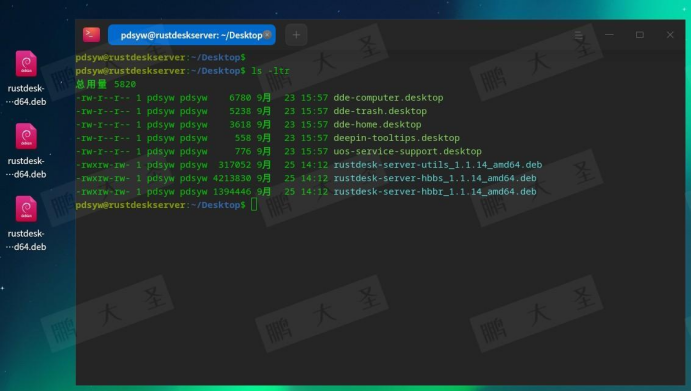Click the dde-computer.desktop filename

pyautogui.click(x=388, y=98)
